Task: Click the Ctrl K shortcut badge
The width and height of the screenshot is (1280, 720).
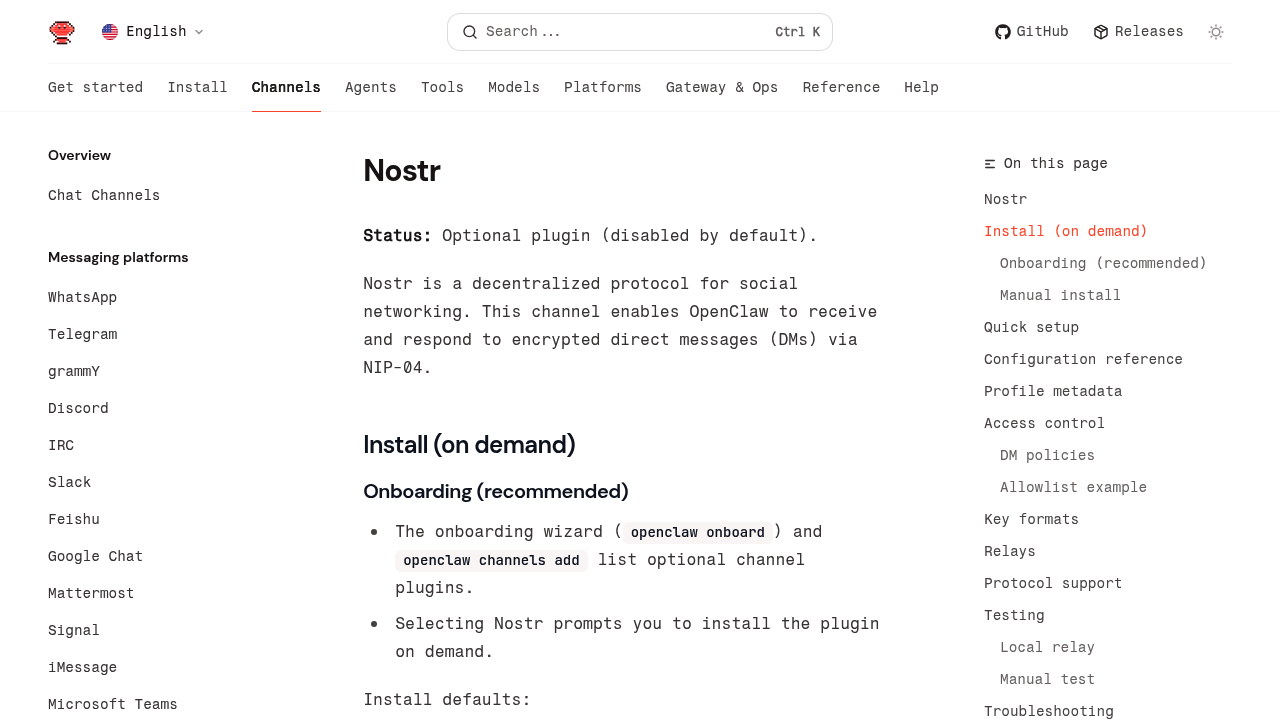Action: (x=797, y=32)
